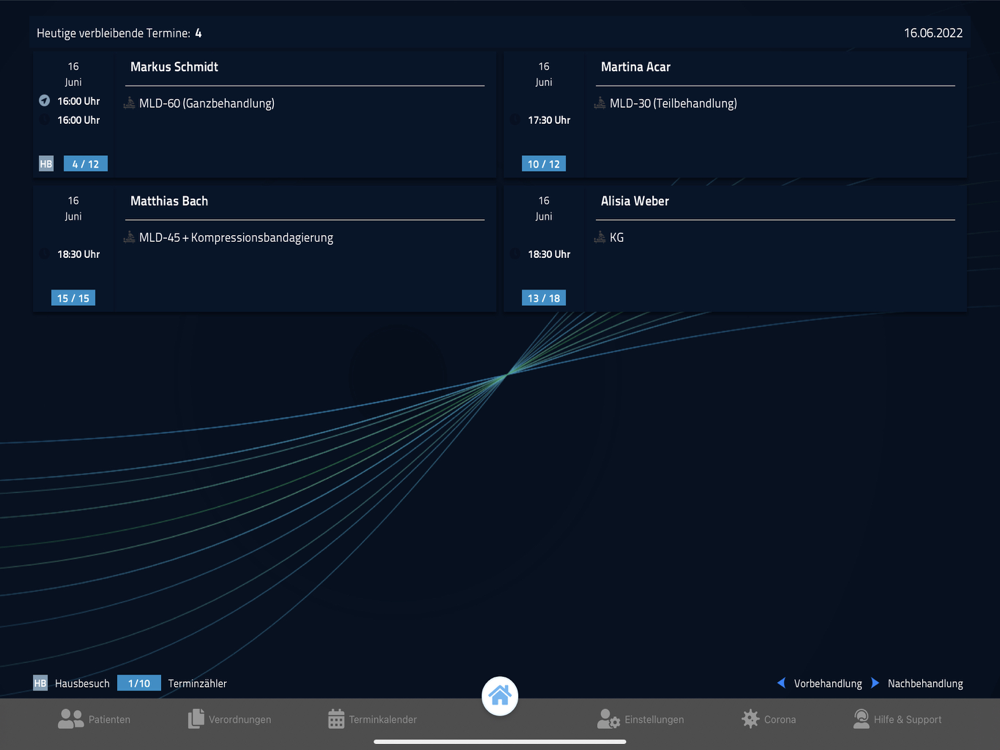Click the date 16.06.2022
This screenshot has width=1000, height=750.
[933, 33]
